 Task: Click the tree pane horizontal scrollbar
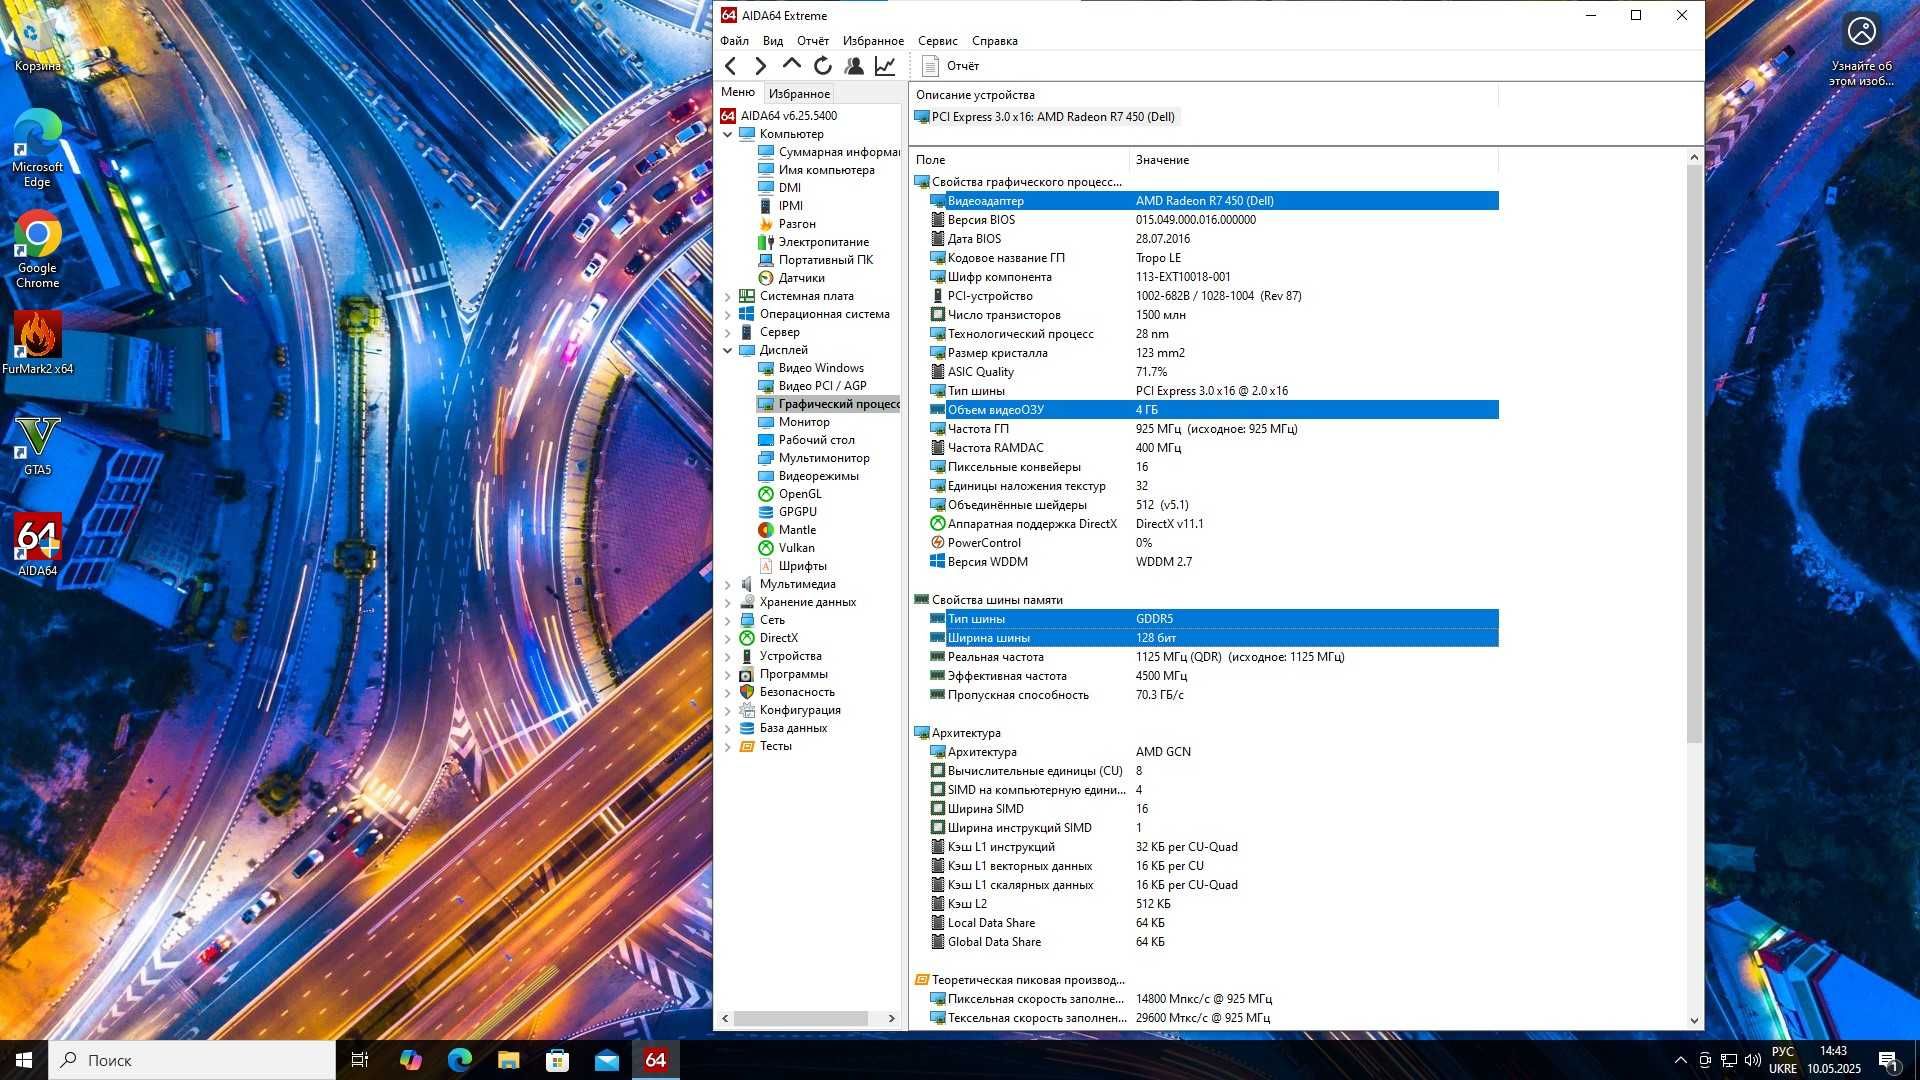(x=800, y=1018)
